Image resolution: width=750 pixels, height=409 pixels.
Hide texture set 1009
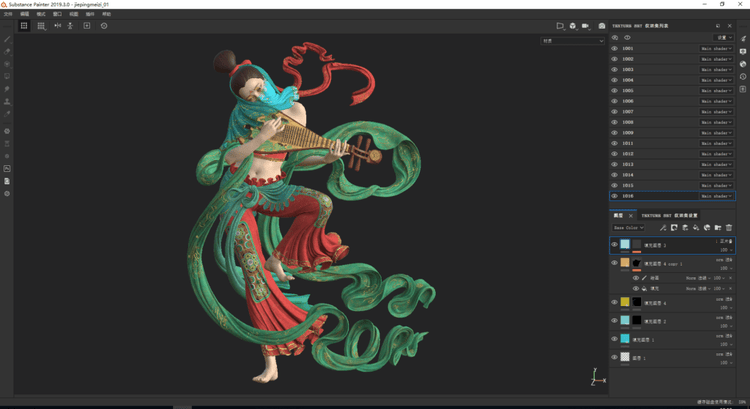615,133
